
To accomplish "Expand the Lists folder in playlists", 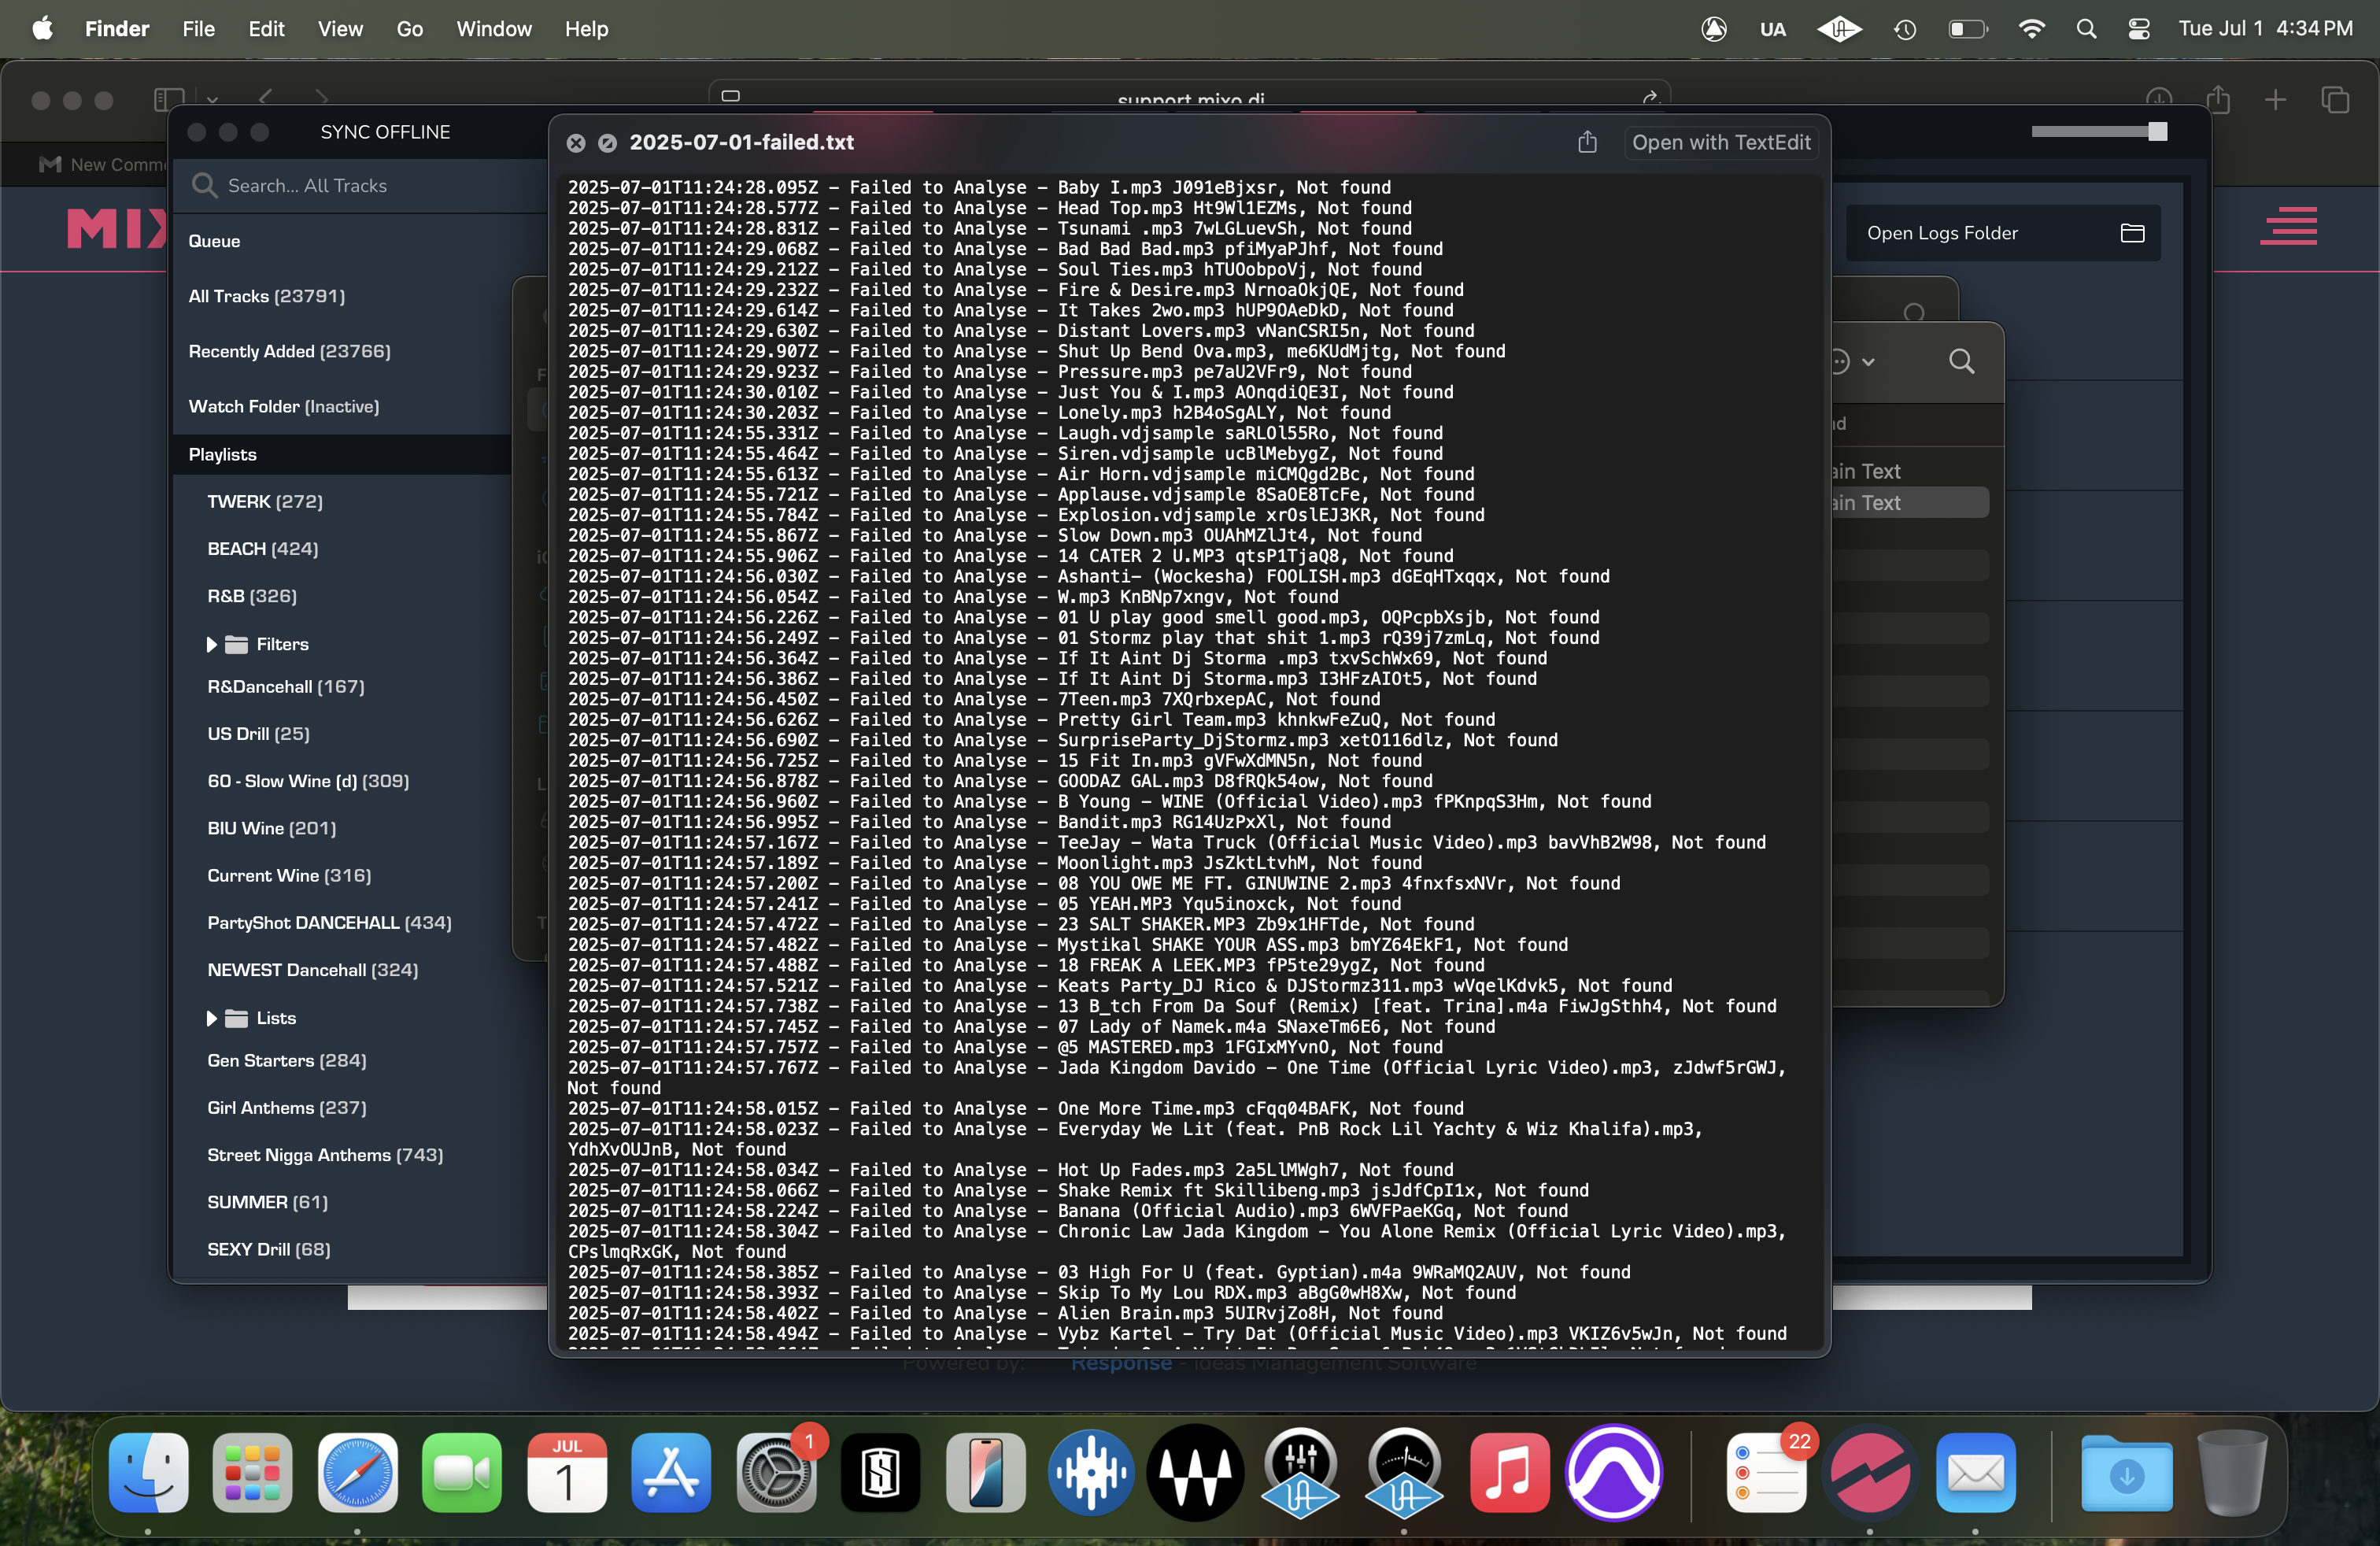I will [211, 1018].
